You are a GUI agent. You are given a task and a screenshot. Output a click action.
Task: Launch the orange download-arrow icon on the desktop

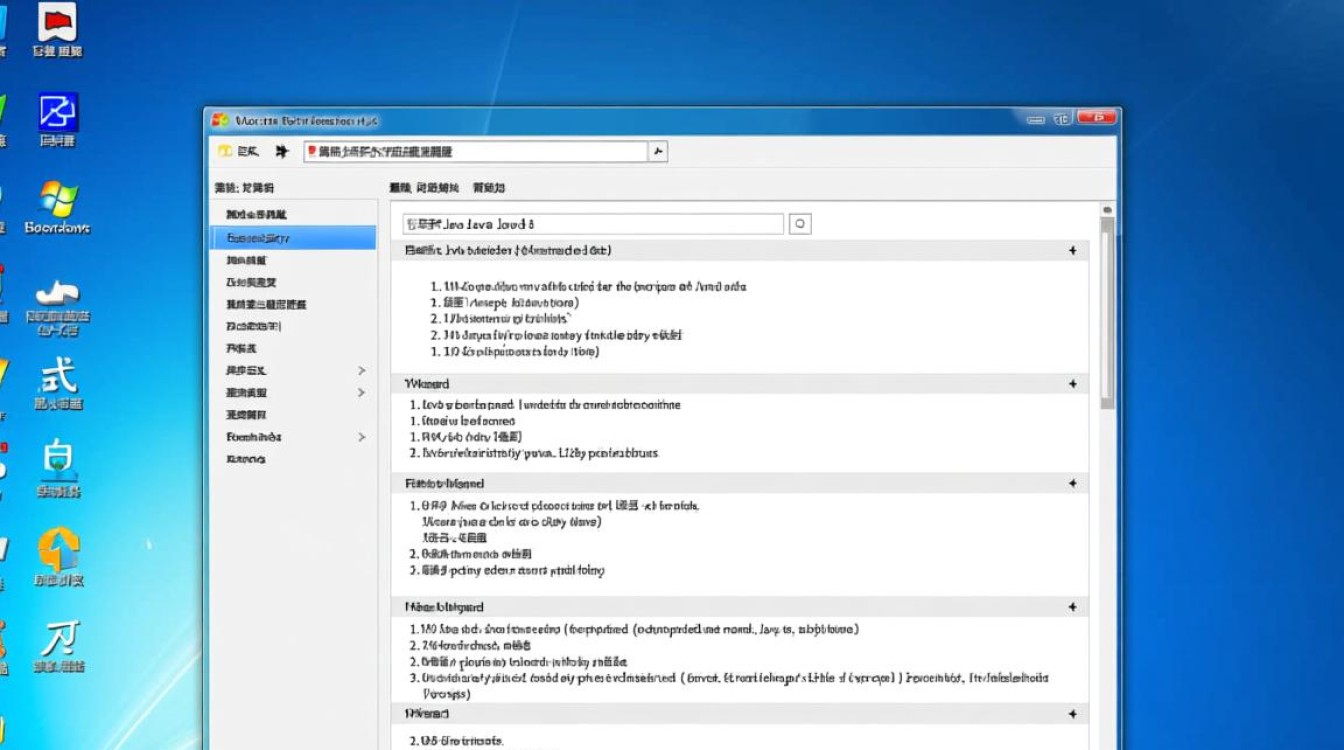tap(57, 547)
